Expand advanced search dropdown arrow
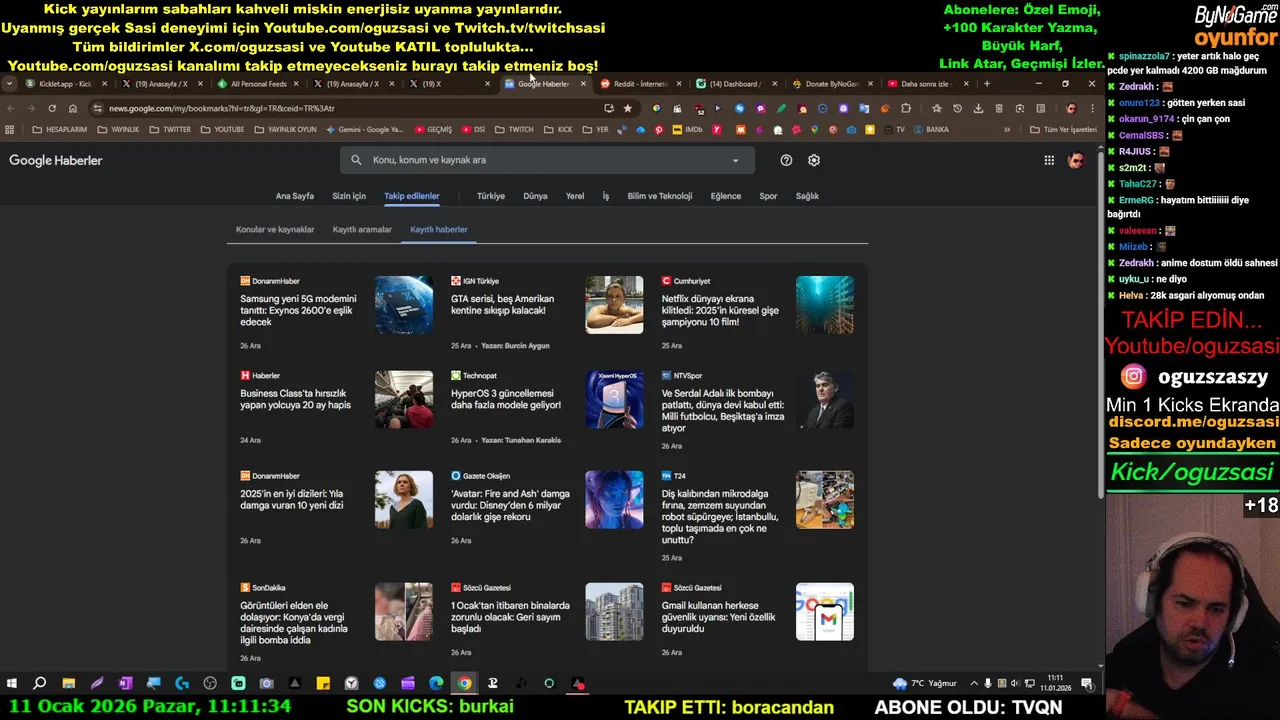1280x720 pixels. [735, 160]
